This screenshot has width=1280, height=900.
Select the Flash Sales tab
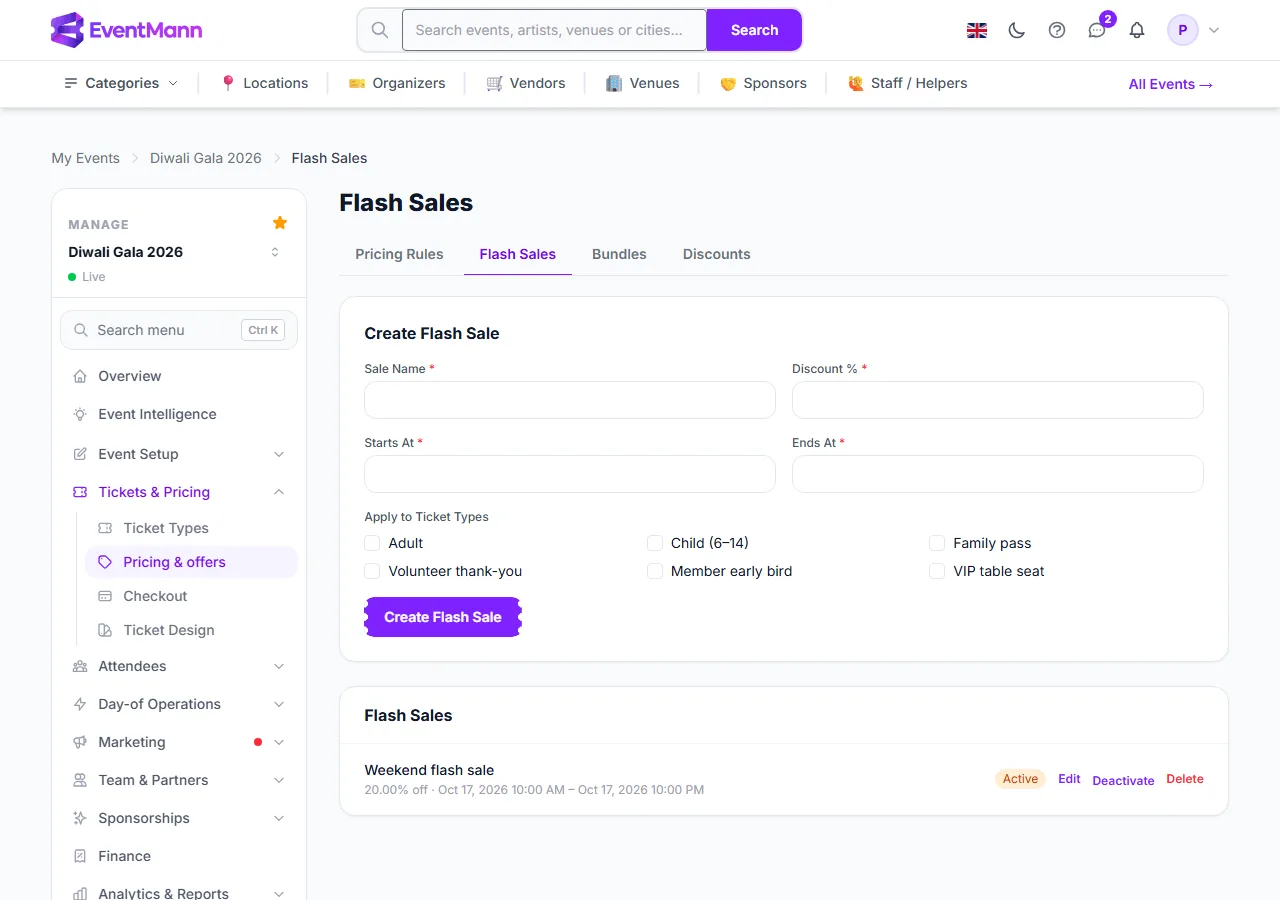click(518, 254)
